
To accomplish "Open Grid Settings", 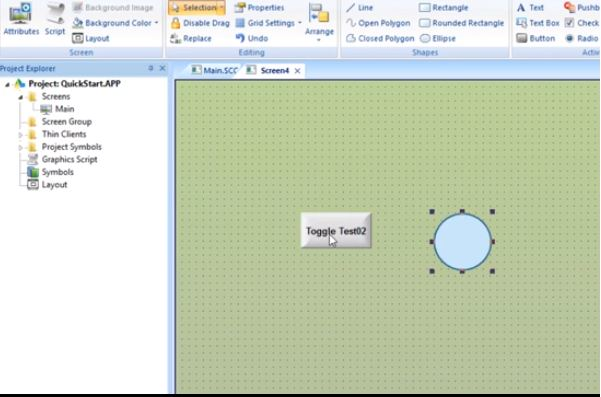I will tap(265, 23).
